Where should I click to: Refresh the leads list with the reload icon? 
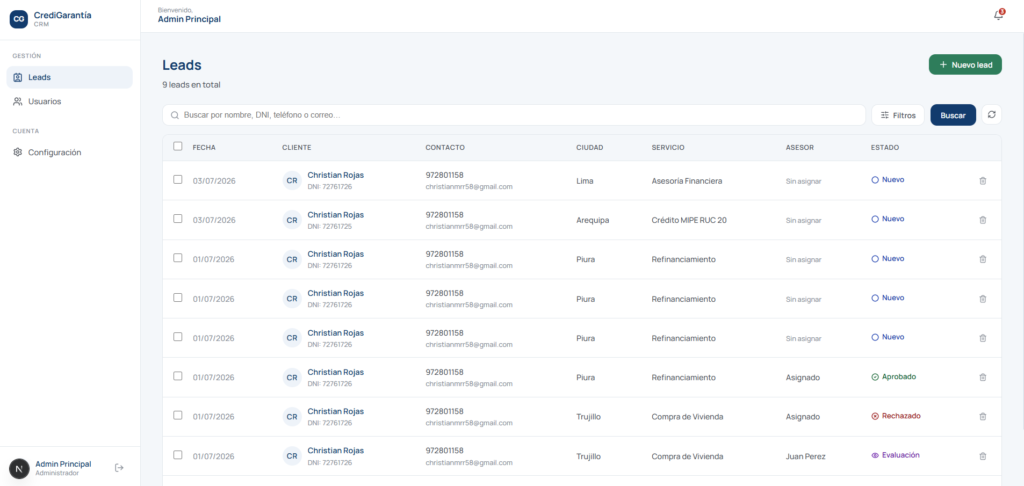pyautogui.click(x=991, y=114)
